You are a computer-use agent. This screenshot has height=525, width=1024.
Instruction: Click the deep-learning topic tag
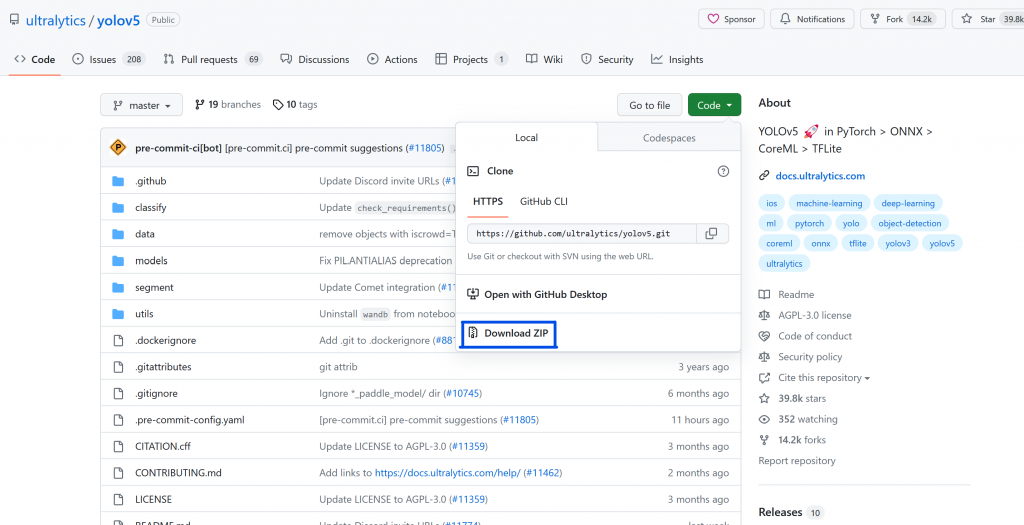click(908, 203)
